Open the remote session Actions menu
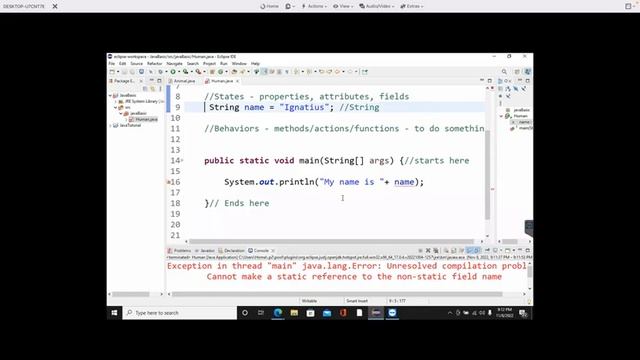Image resolution: width=640 pixels, height=360 pixels. (314, 6)
